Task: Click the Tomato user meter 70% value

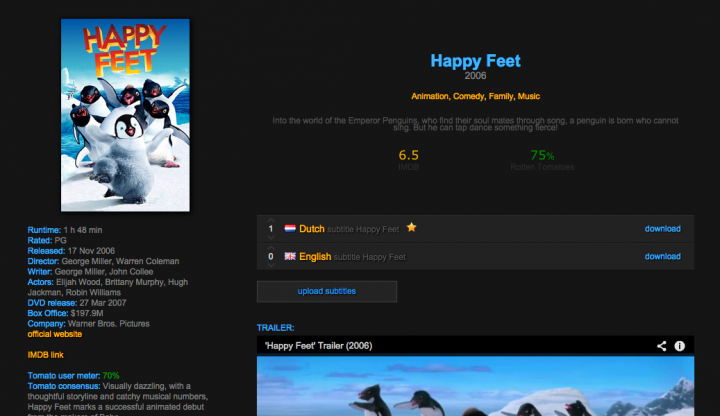Action: pyautogui.click(x=111, y=376)
